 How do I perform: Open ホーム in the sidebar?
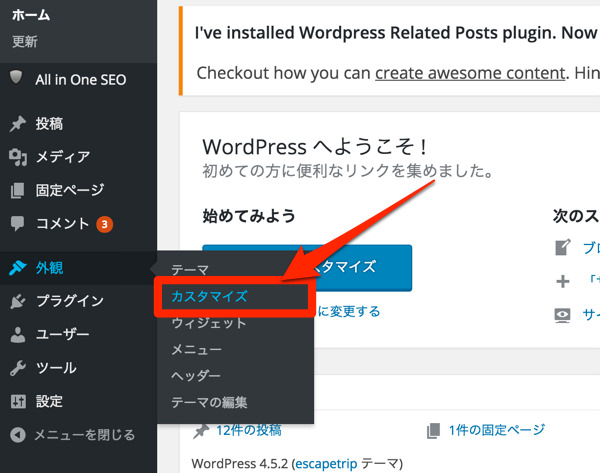tap(31, 15)
